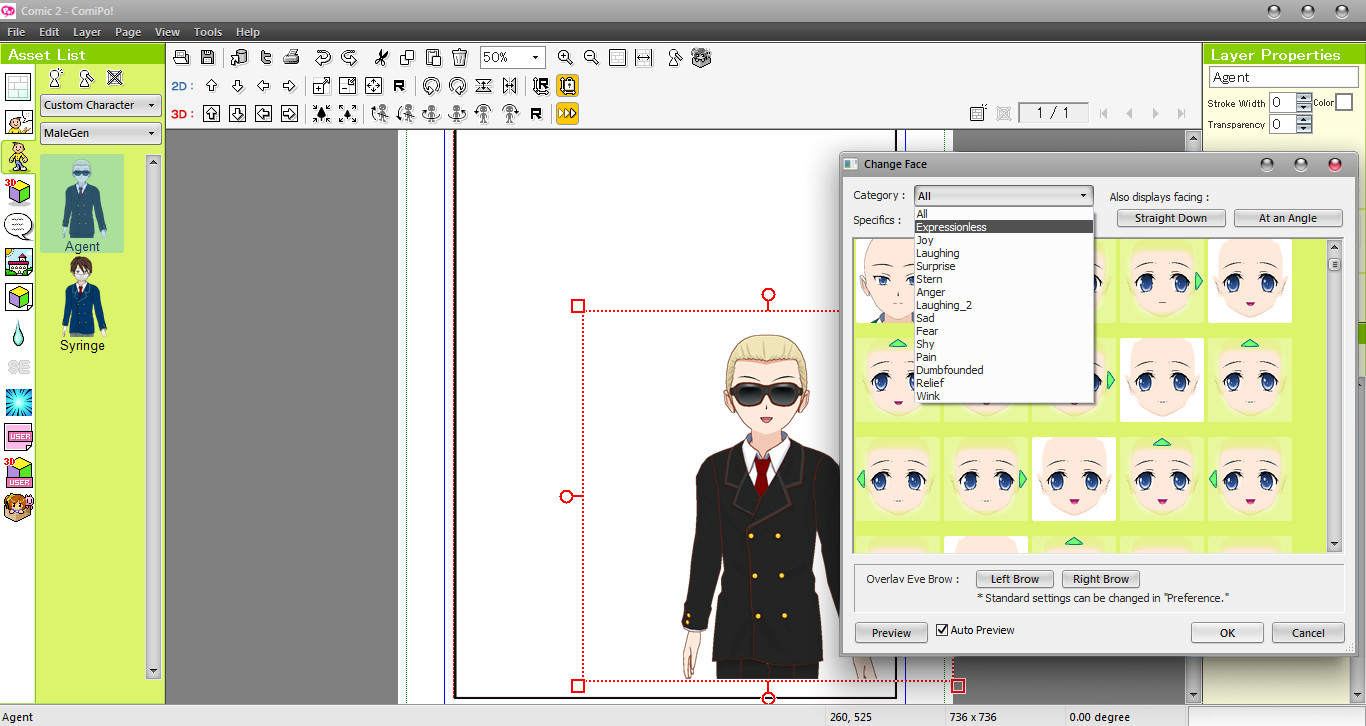
Task: Click the 2D rotate left icon
Action: tap(431, 85)
